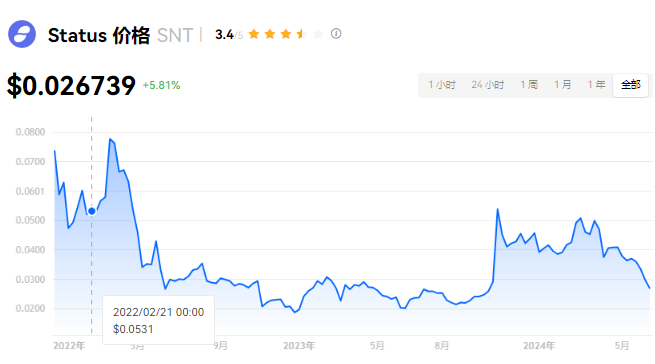The height and width of the screenshot is (364, 655).
Task: Click the SNT ticker symbol
Action: 175,36
